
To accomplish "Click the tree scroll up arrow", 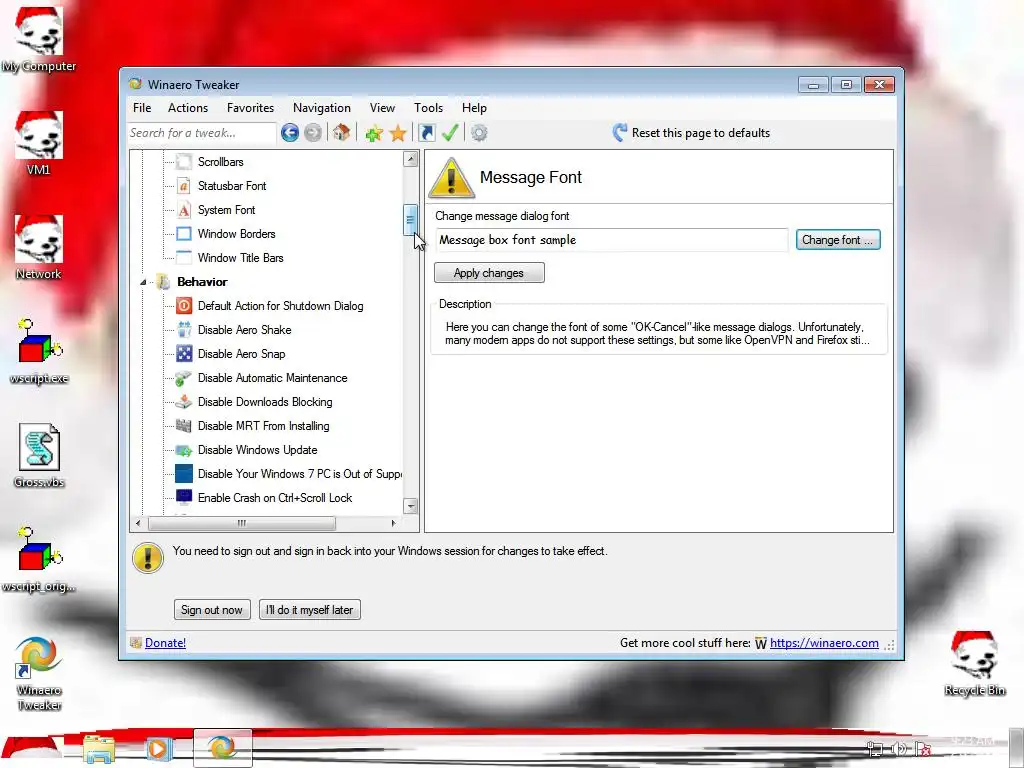I will (410, 159).
